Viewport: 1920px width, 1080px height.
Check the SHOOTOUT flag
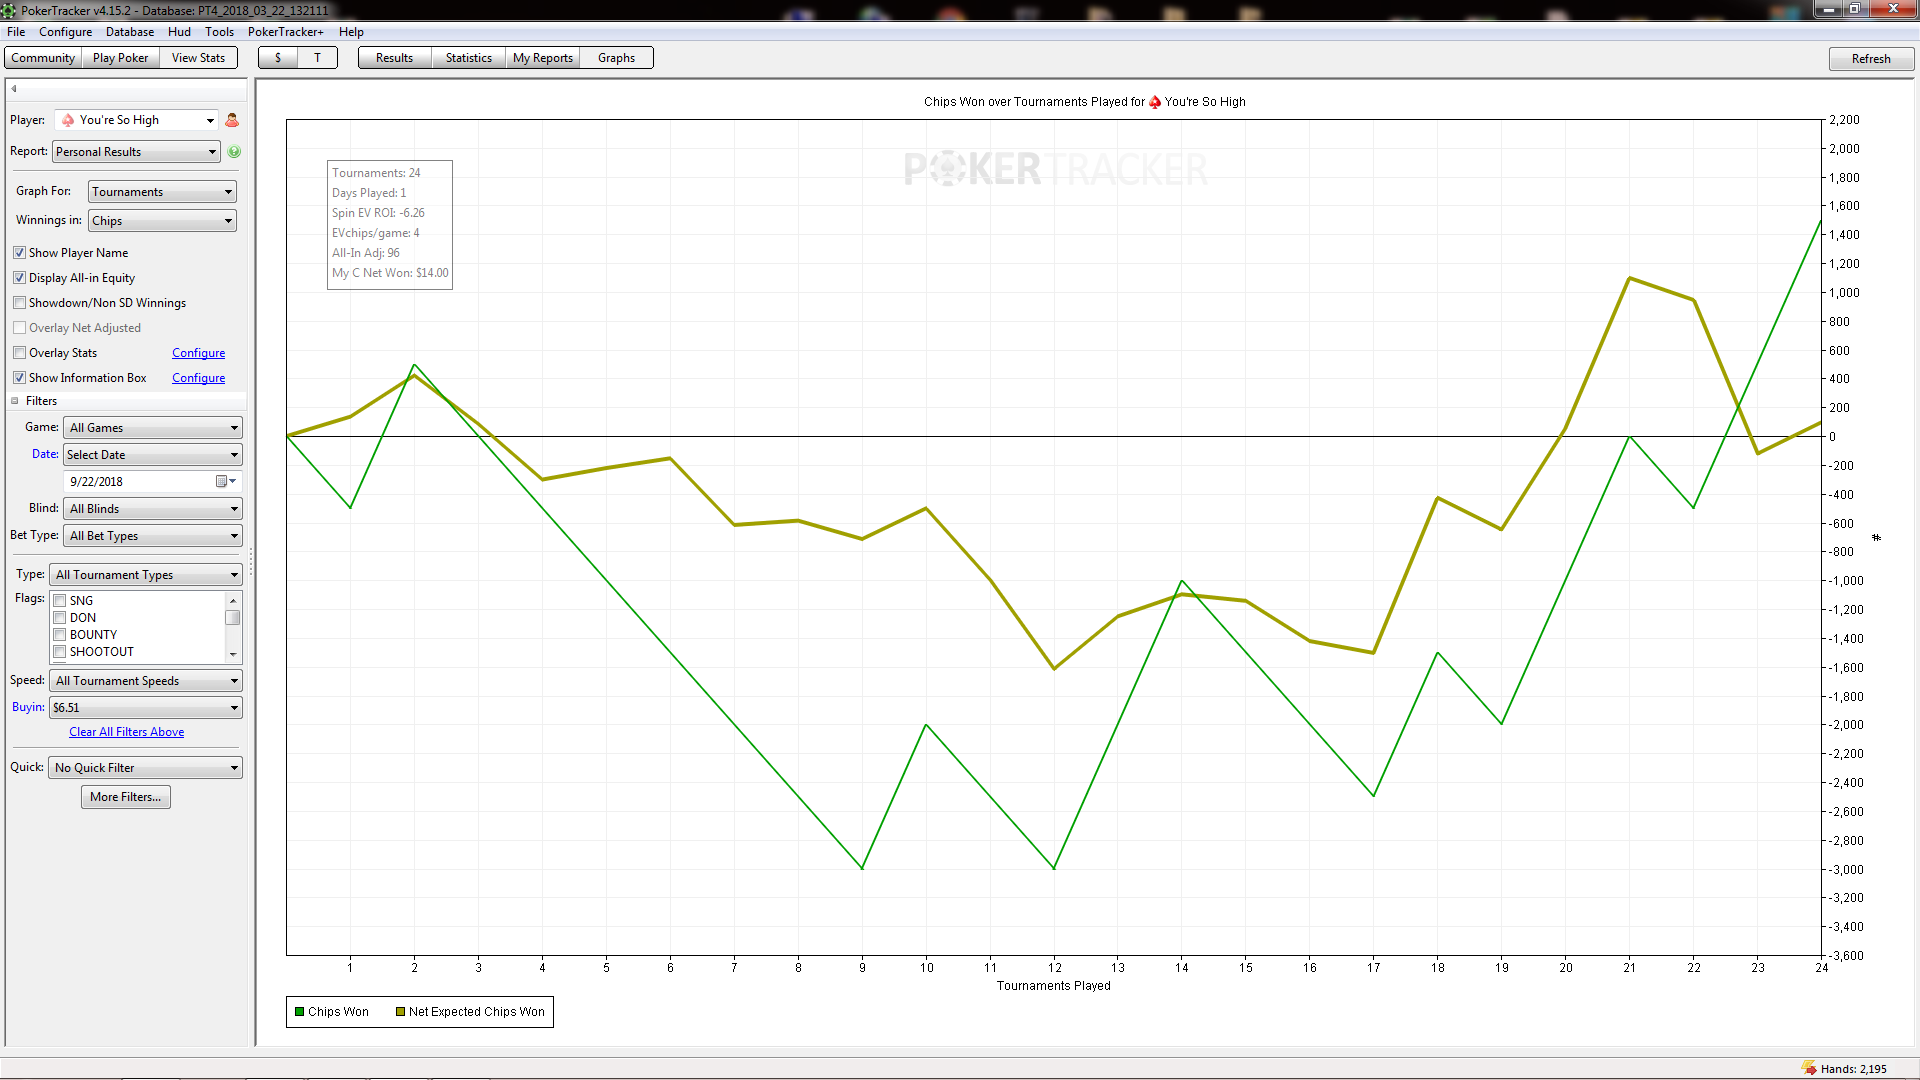pyautogui.click(x=60, y=652)
